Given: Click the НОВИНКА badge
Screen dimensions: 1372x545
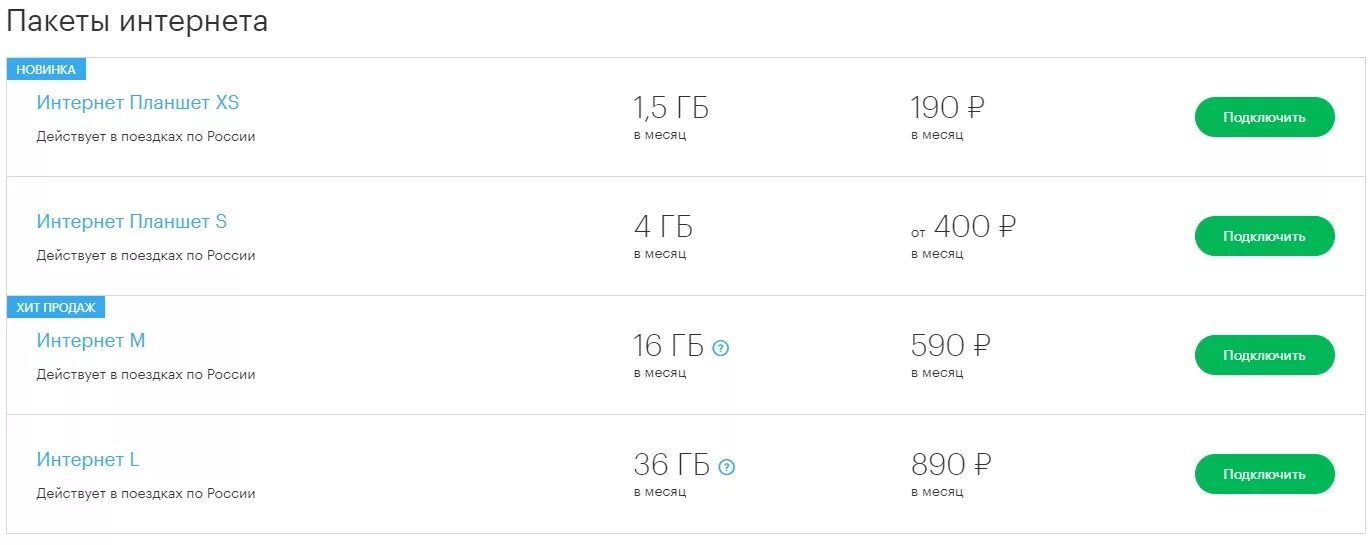Looking at the screenshot, I should coord(46,69).
